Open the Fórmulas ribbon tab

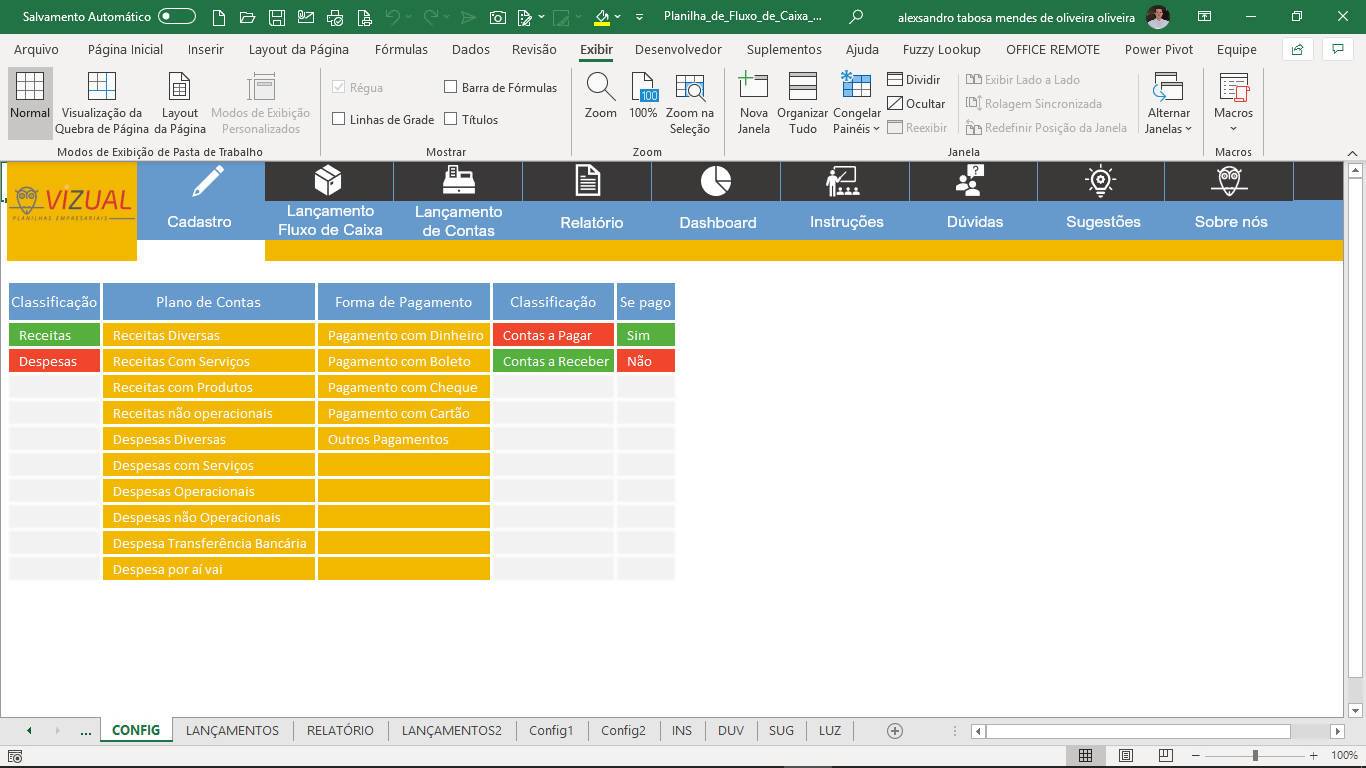point(401,49)
